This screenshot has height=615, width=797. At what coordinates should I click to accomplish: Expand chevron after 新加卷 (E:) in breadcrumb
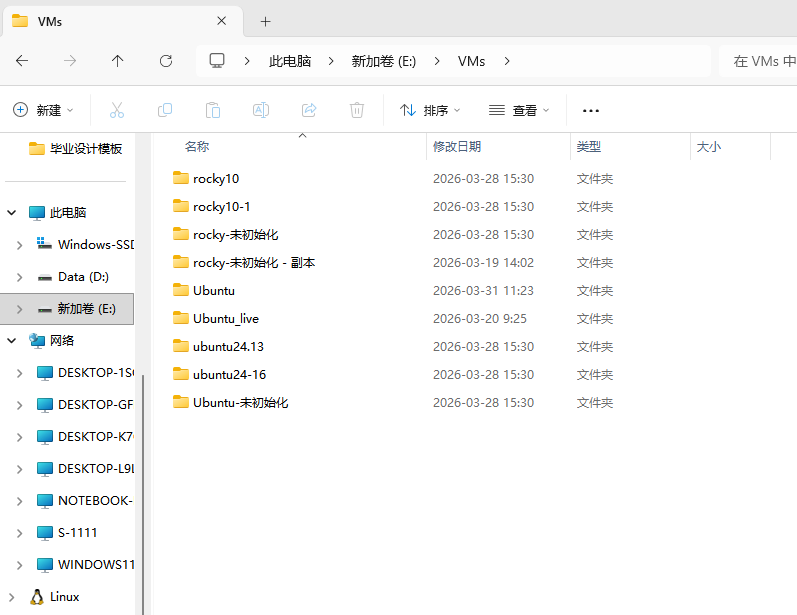coord(437,61)
